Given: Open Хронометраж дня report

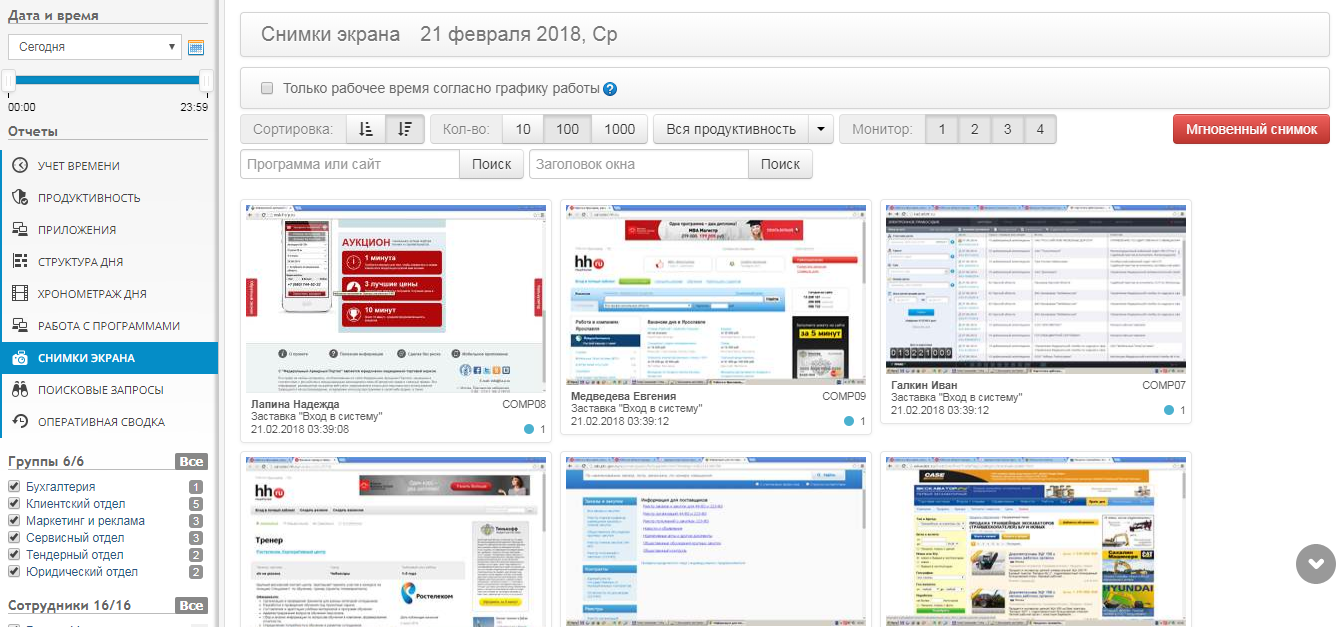Looking at the screenshot, I should [92, 294].
